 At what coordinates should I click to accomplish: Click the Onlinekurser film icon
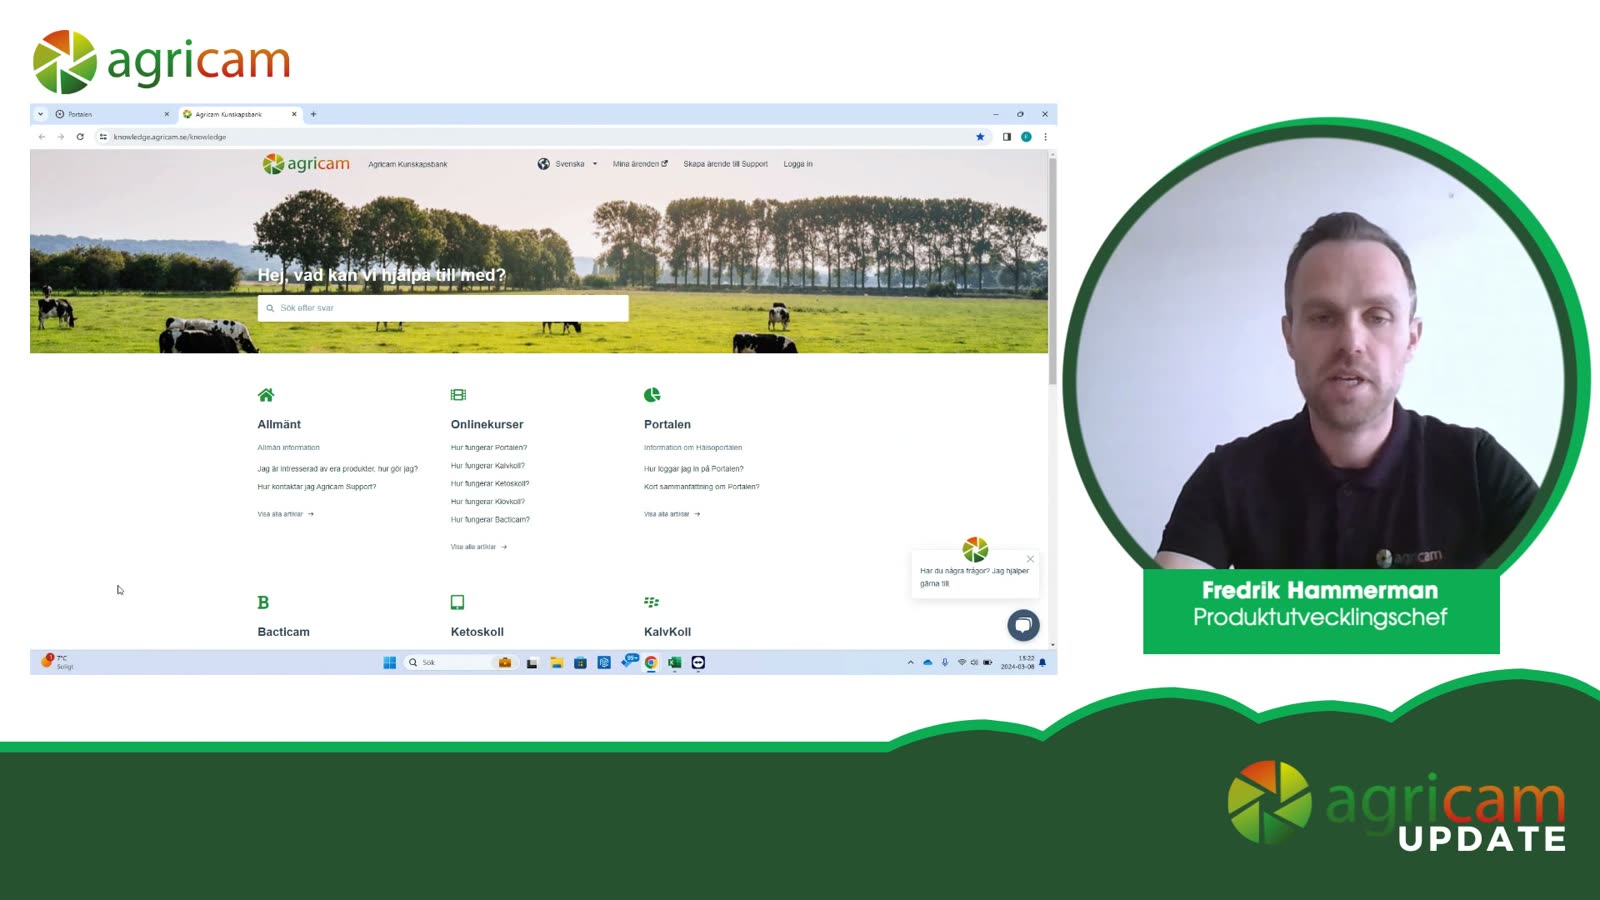point(458,395)
